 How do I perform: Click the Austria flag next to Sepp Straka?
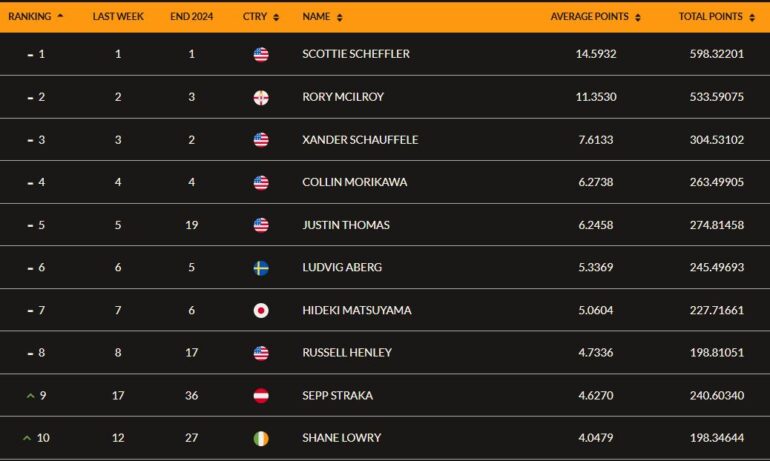[x=261, y=396]
